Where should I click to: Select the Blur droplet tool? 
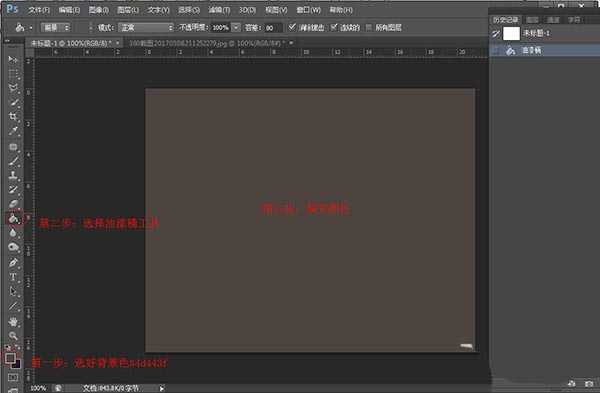tap(13, 233)
